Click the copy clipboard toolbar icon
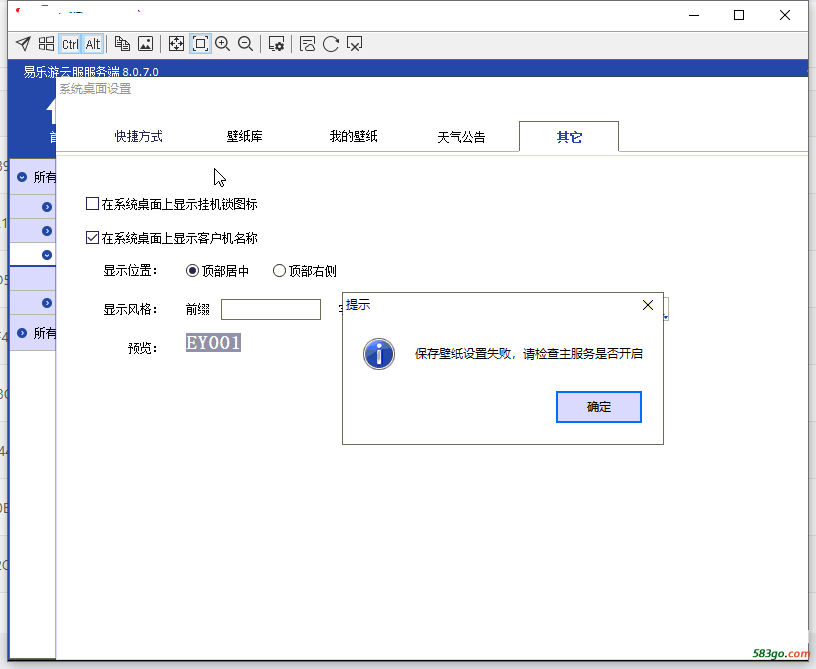This screenshot has height=669, width=816. pyautogui.click(x=122, y=44)
